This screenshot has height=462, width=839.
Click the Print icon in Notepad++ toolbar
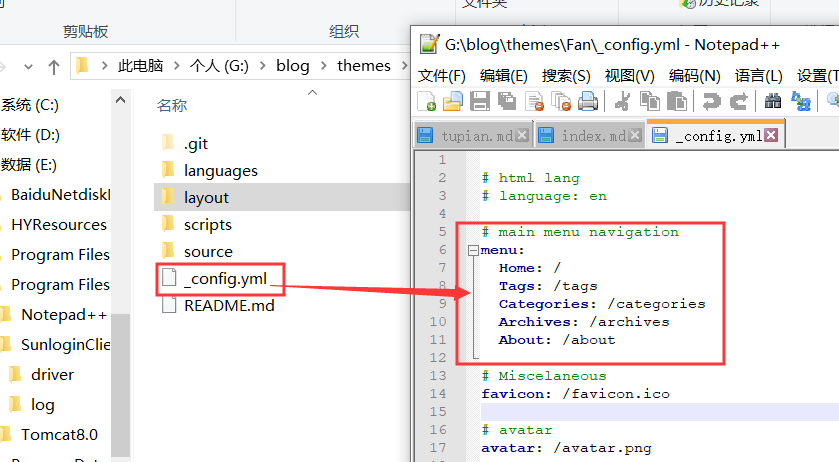coord(588,101)
